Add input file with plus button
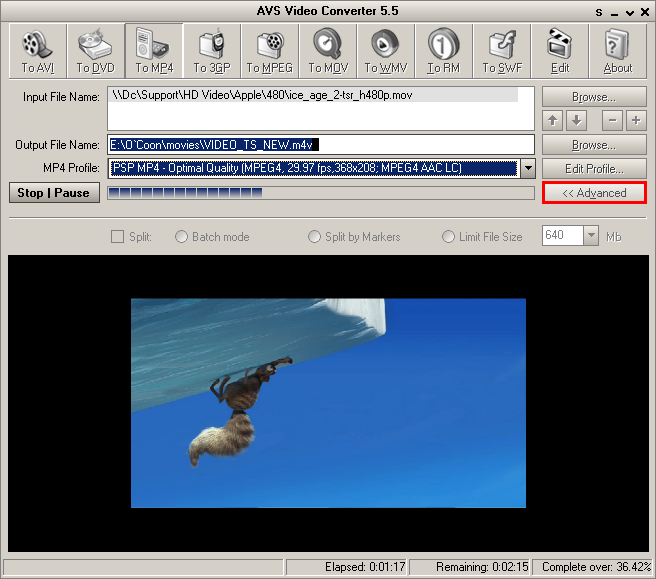The height and width of the screenshot is (579, 656). pyautogui.click(x=636, y=120)
